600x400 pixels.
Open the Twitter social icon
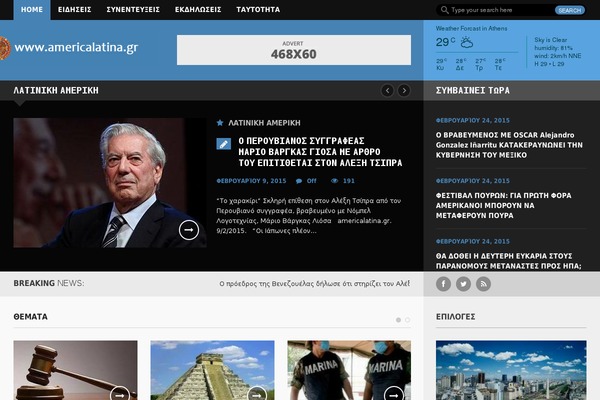[x=463, y=284]
